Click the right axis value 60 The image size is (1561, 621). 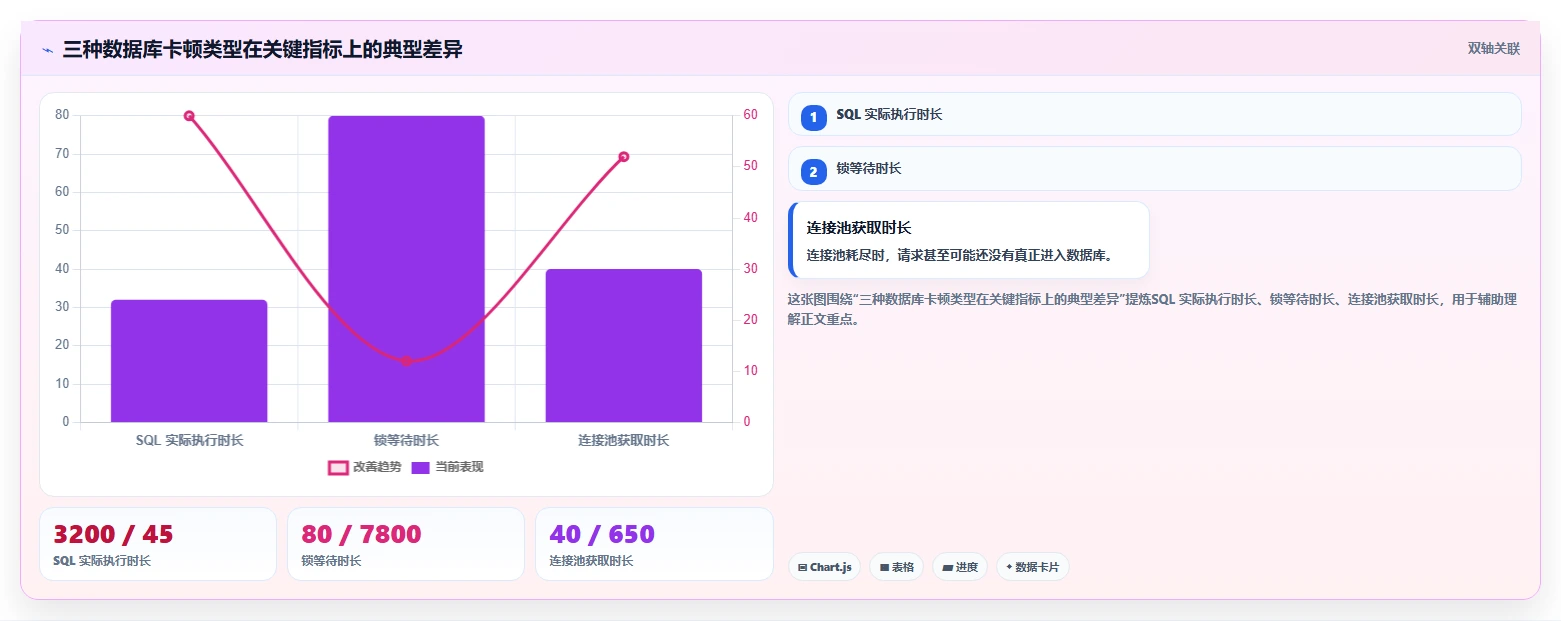[x=751, y=115]
